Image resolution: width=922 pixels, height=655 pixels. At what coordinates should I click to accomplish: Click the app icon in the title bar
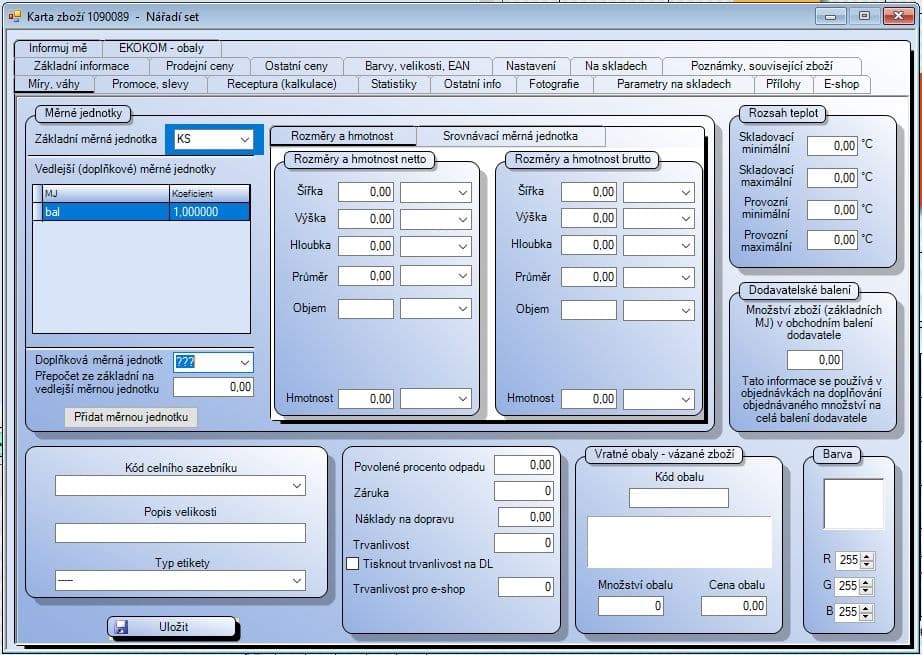coord(15,16)
